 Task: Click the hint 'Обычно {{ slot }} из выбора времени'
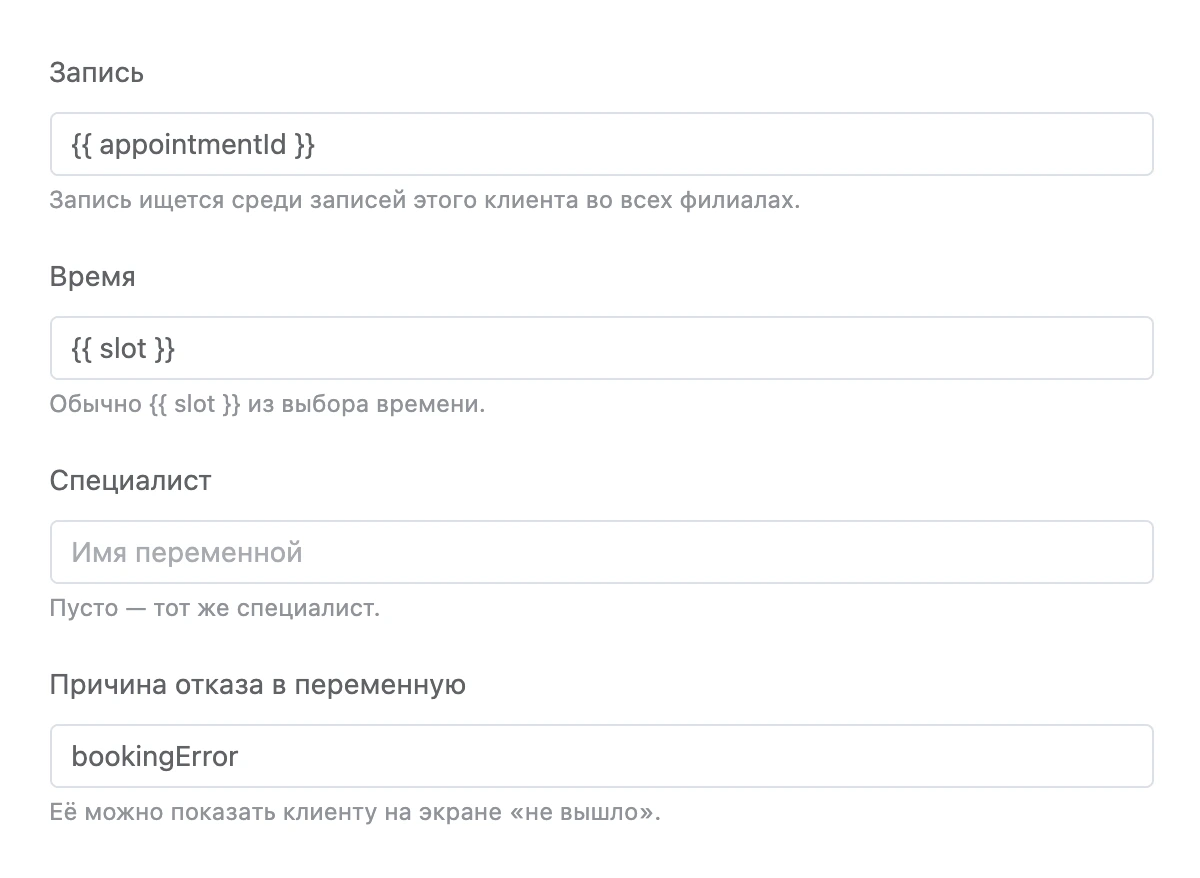point(267,405)
